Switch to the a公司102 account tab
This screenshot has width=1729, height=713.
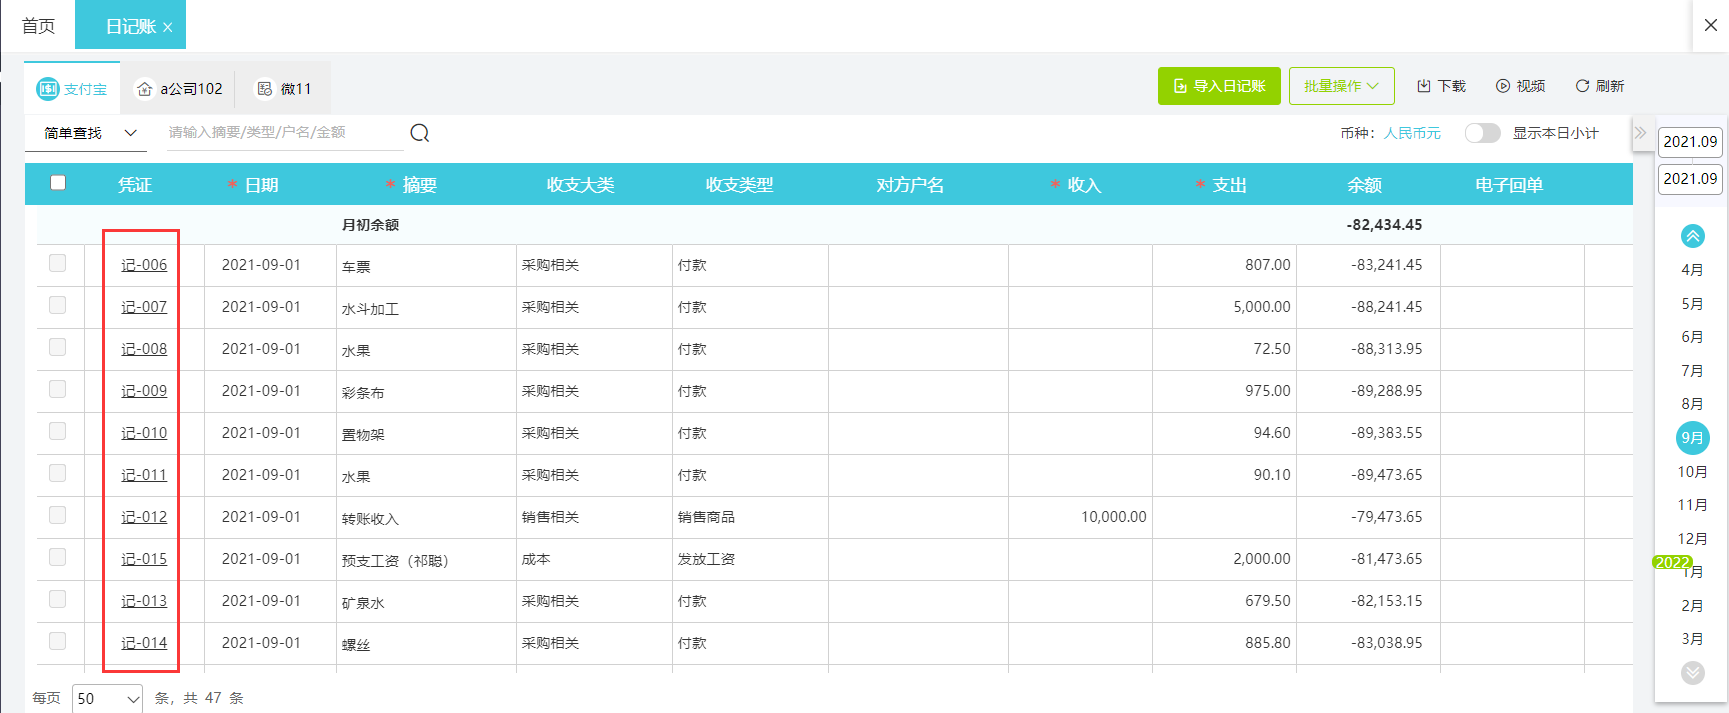pos(180,89)
